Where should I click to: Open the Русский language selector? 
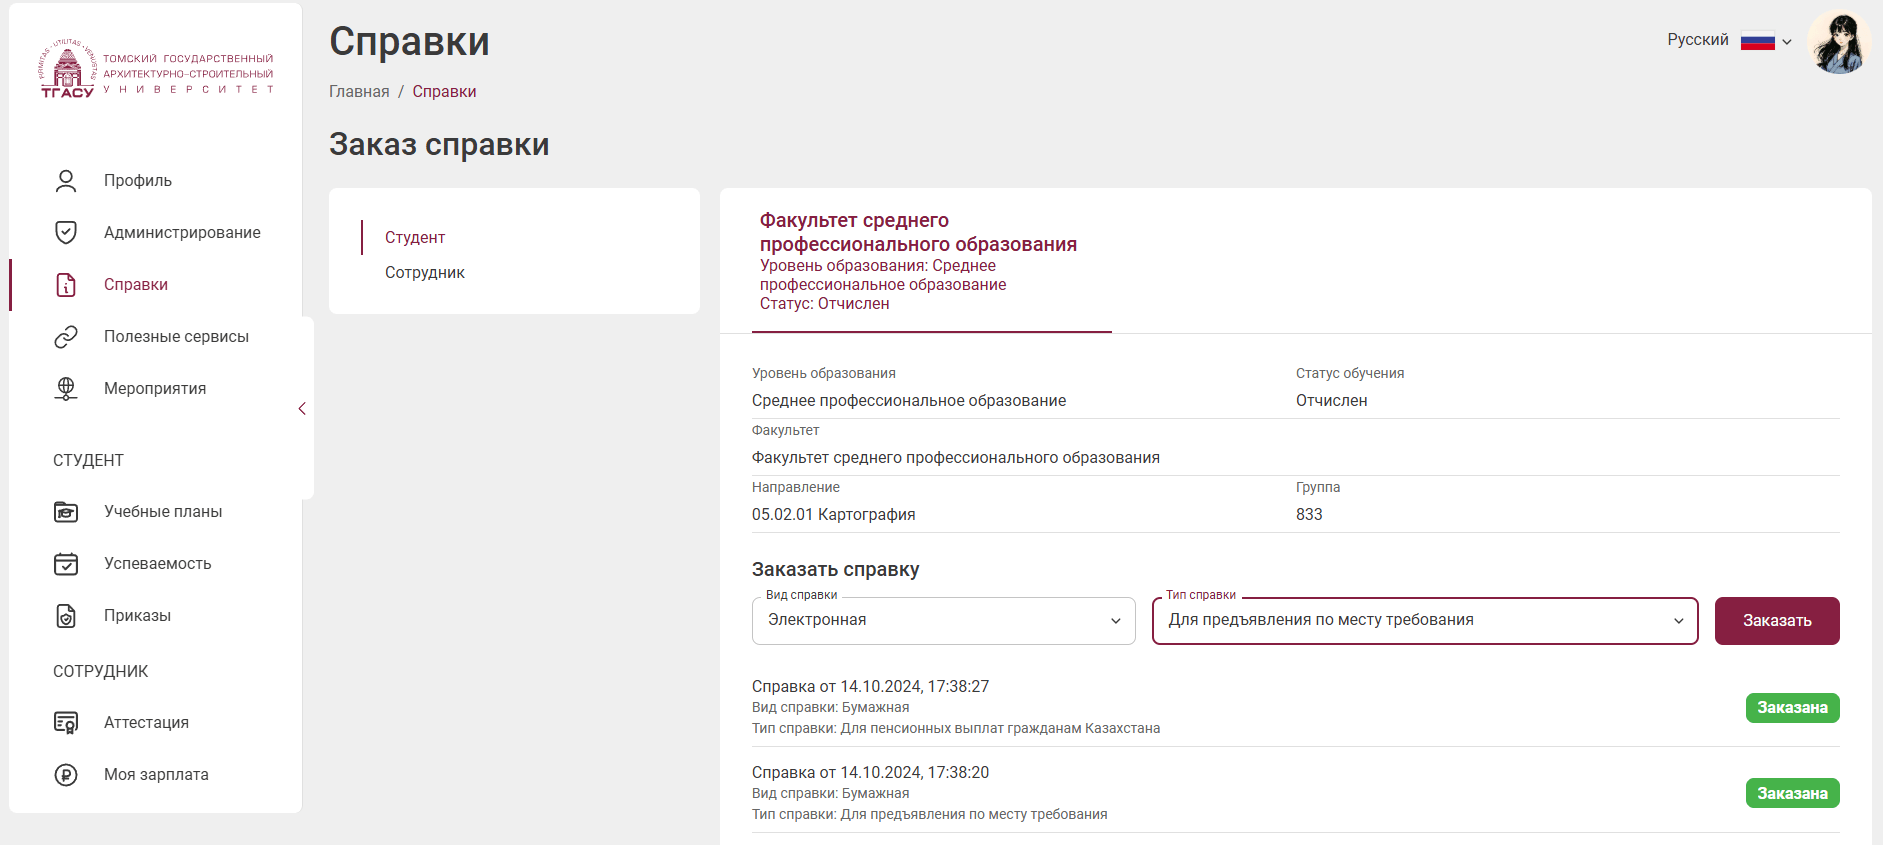pyautogui.click(x=1729, y=41)
